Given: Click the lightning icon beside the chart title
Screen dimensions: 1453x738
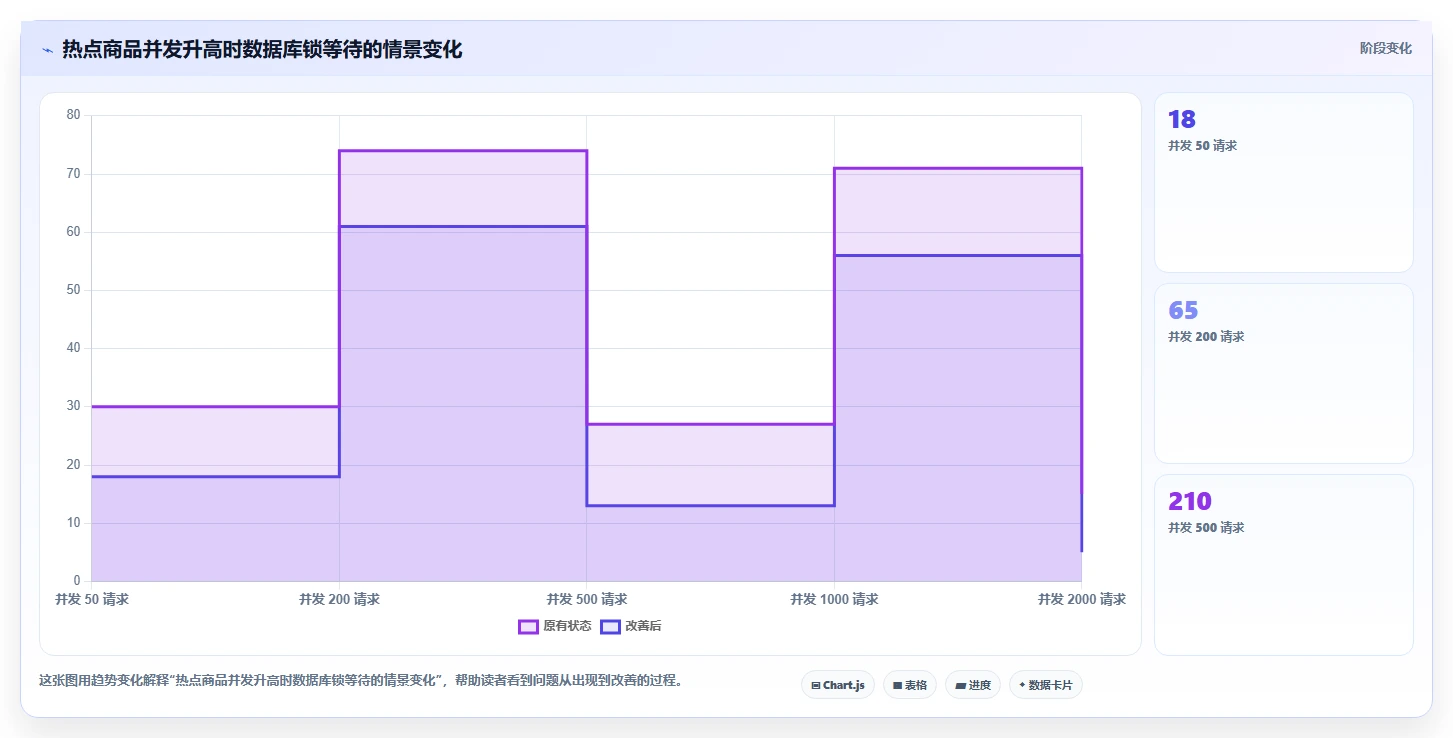Looking at the screenshot, I should 47,50.
